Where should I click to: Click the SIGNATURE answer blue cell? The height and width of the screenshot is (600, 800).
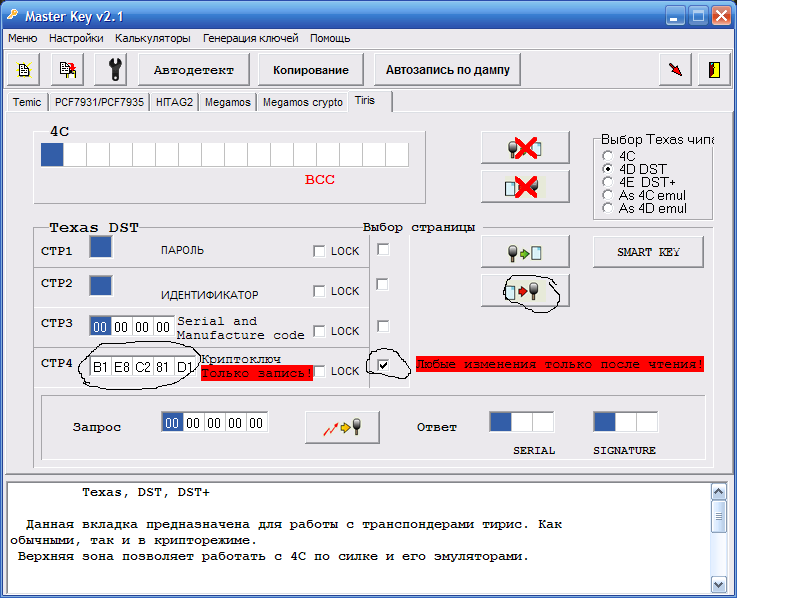tap(605, 422)
